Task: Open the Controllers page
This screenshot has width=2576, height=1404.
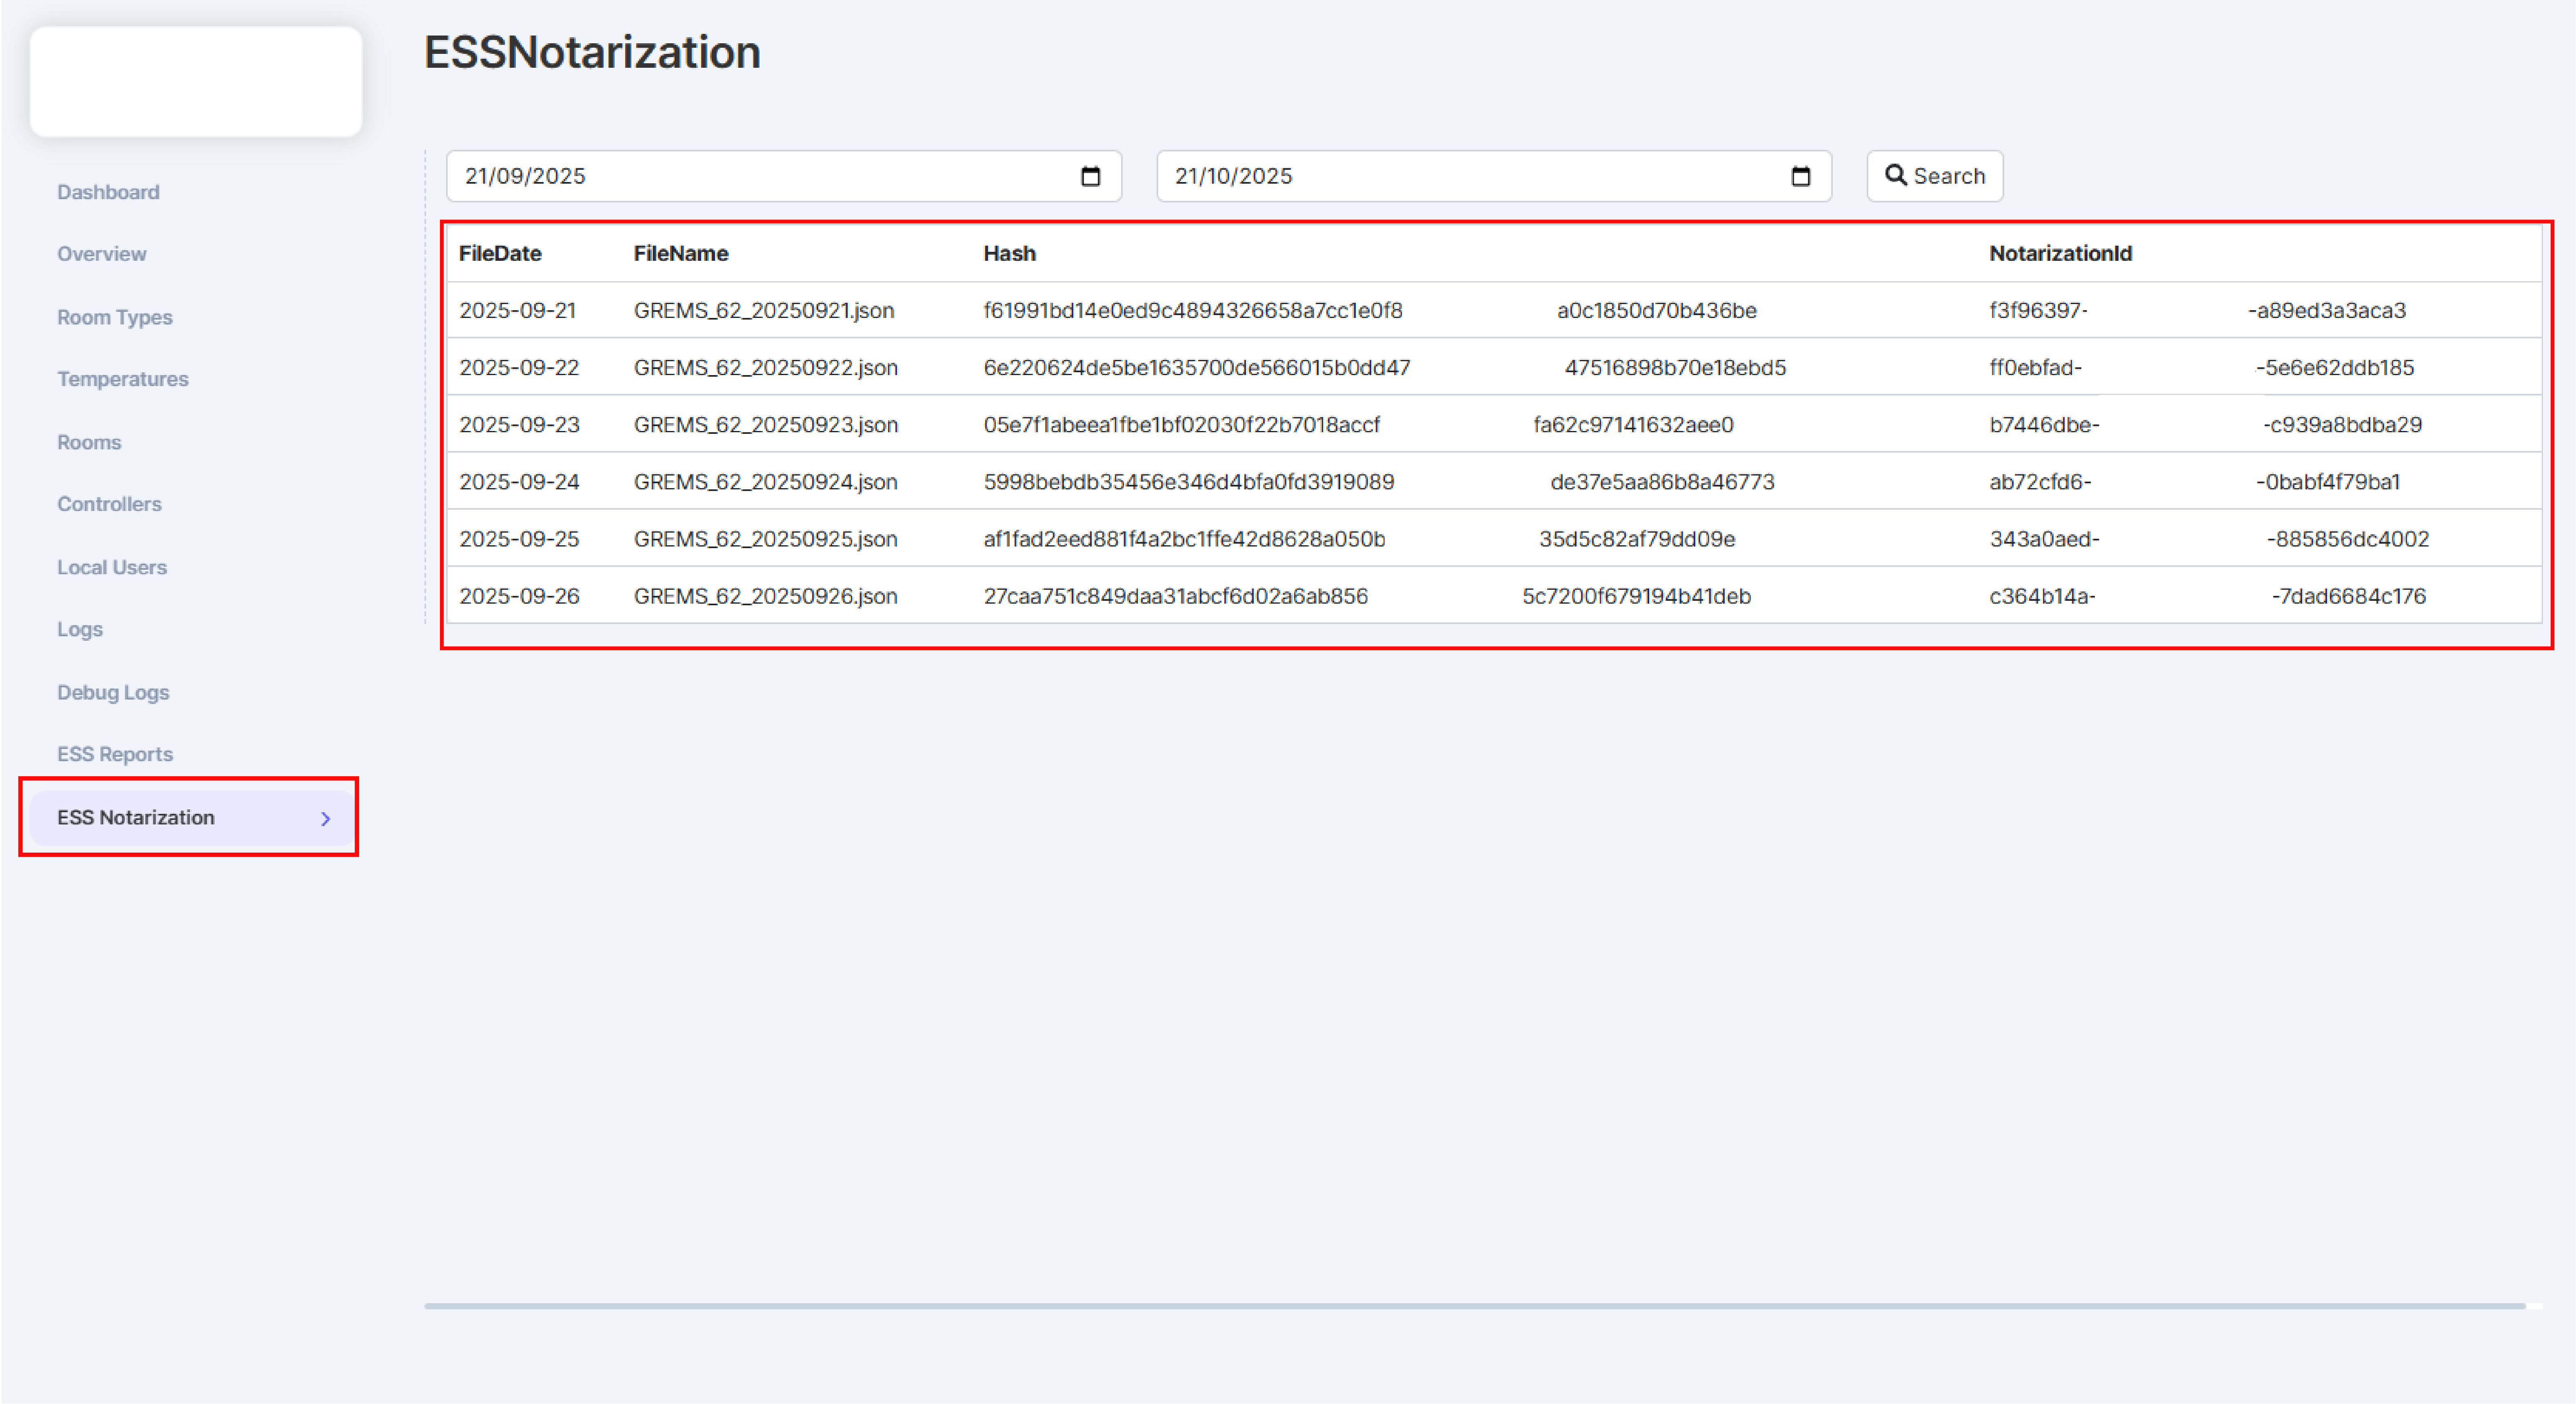Action: [109, 504]
